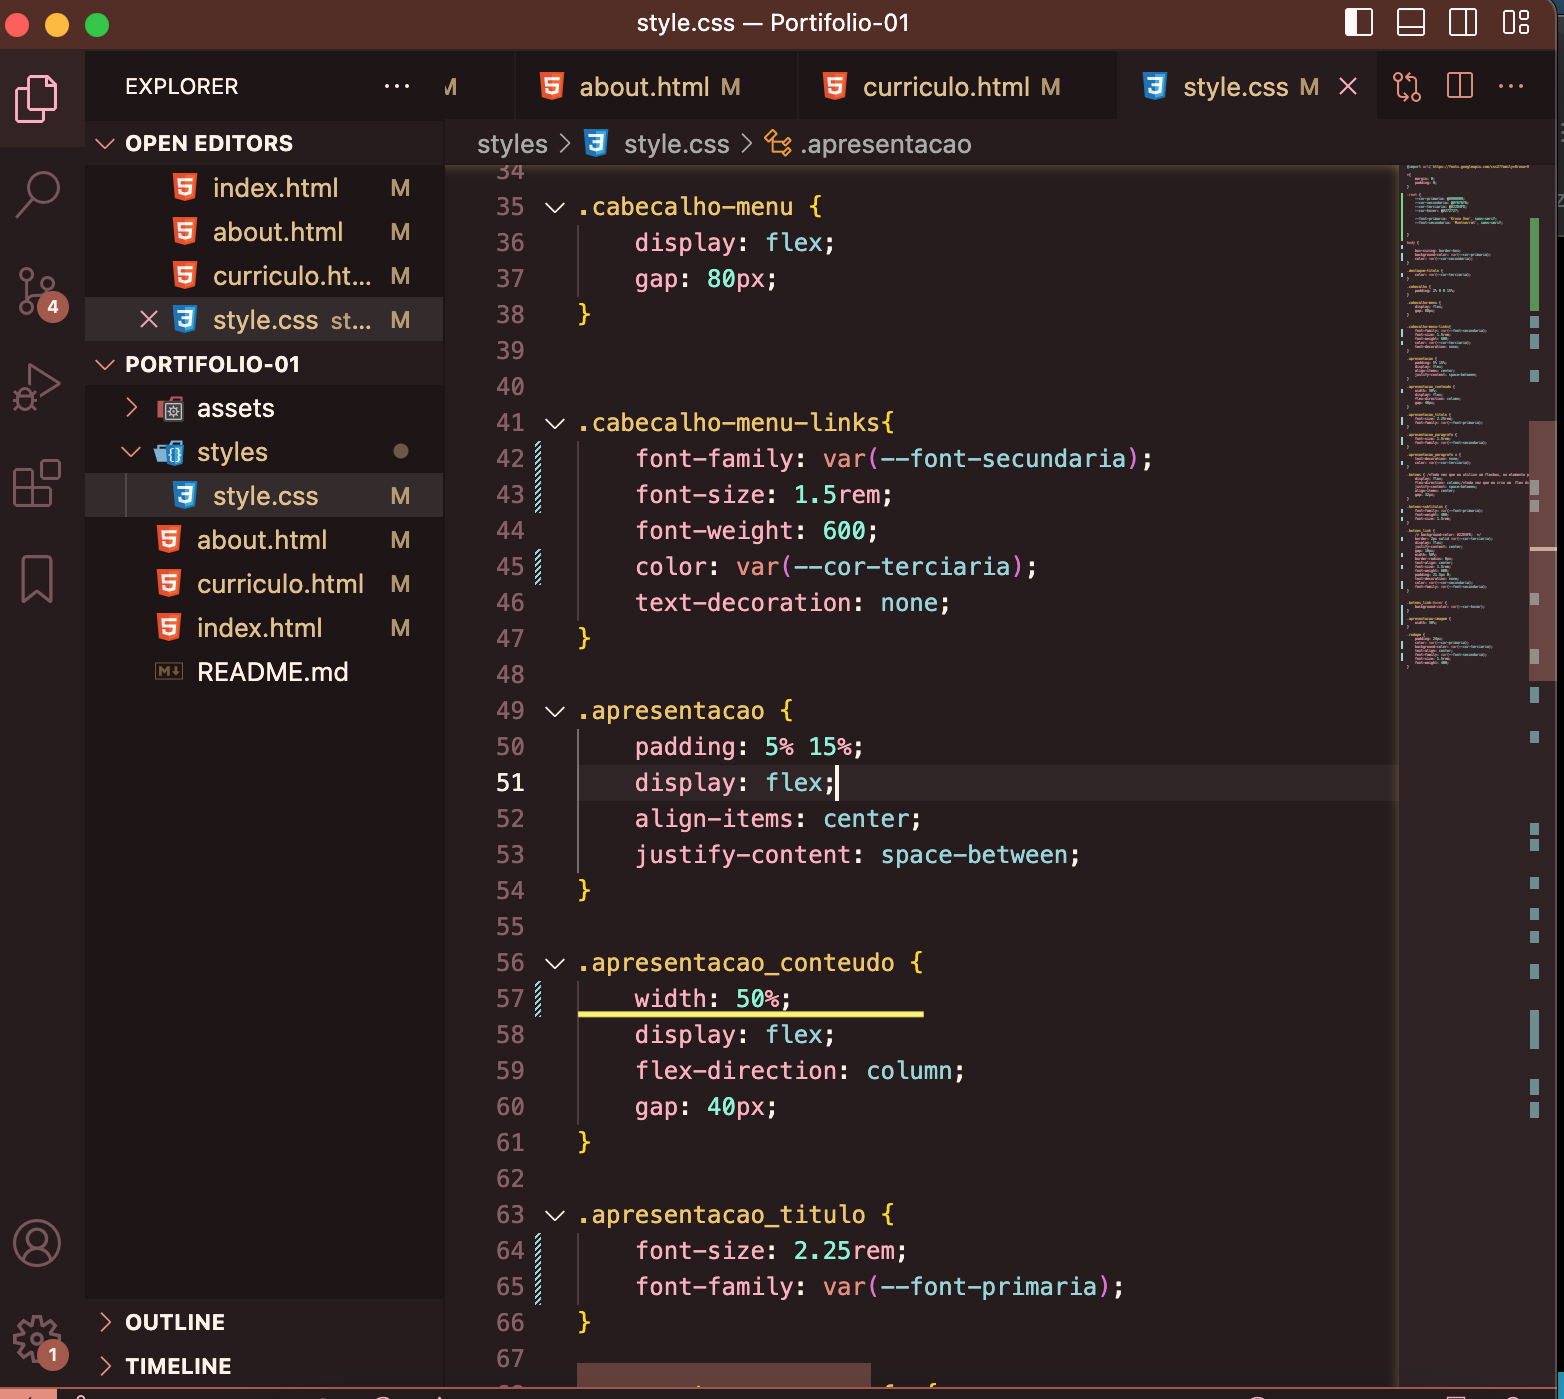
Task: Fold the .apresentacao_conteudo rule at line 56
Action: click(554, 963)
